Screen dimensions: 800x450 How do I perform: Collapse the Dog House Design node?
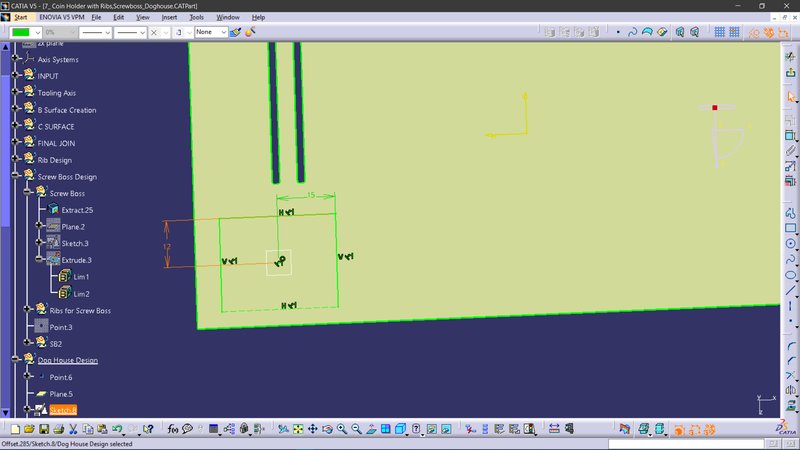tap(15, 359)
